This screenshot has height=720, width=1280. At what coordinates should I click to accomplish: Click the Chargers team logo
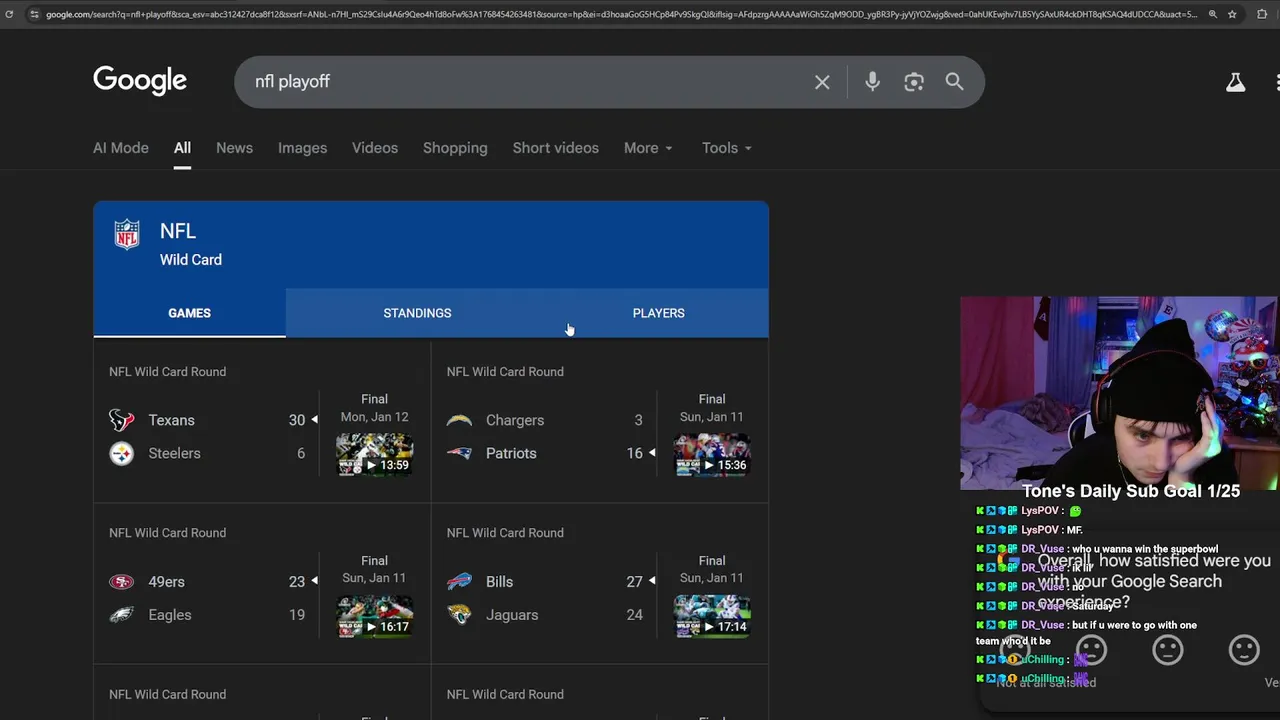click(x=459, y=420)
